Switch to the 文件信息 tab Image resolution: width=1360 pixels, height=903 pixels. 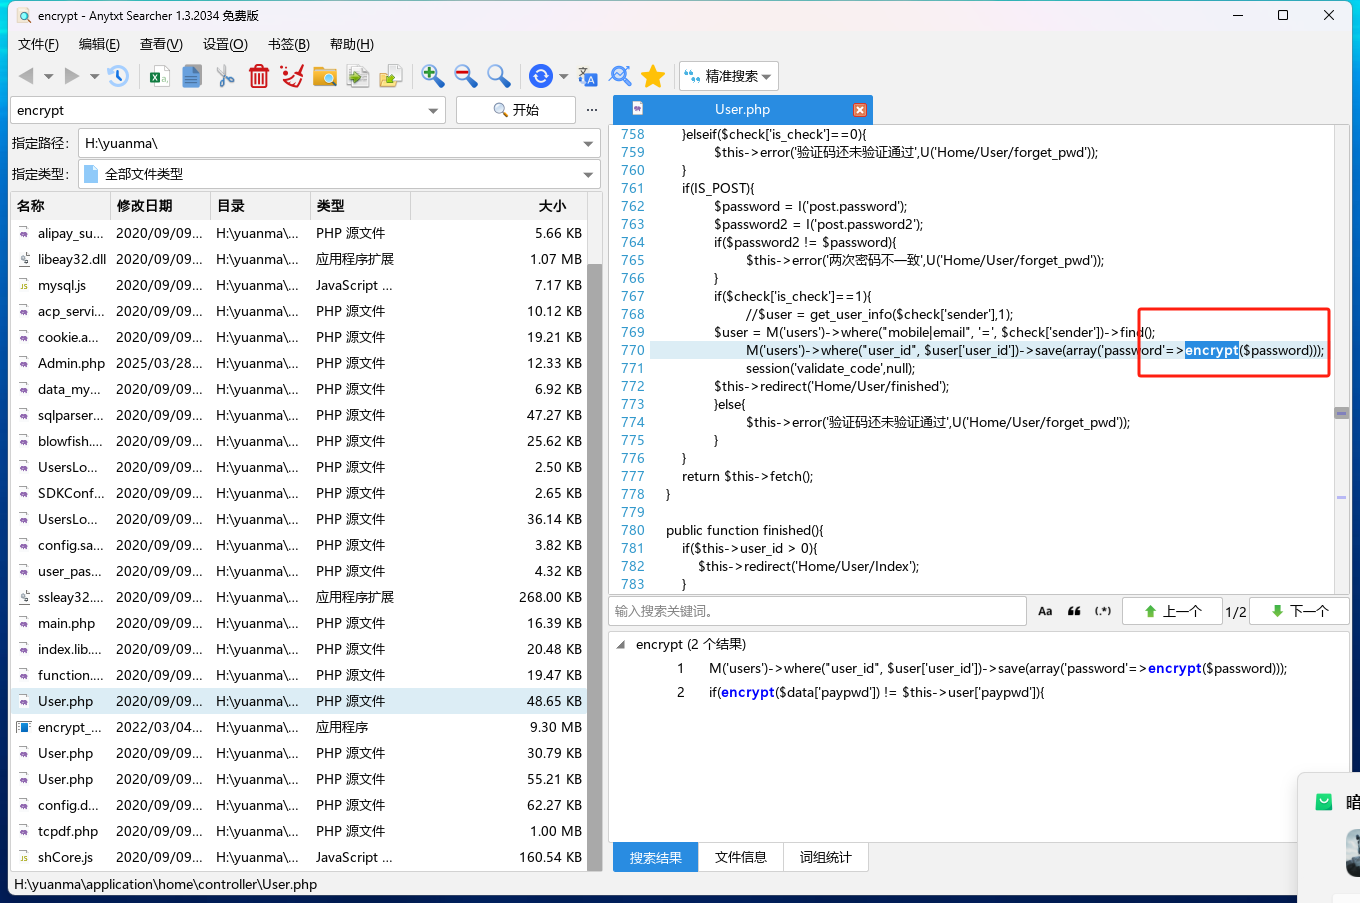click(740, 857)
